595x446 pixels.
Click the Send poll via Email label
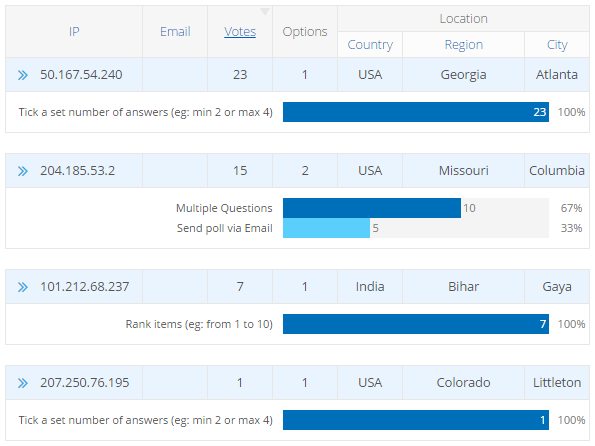(225, 228)
